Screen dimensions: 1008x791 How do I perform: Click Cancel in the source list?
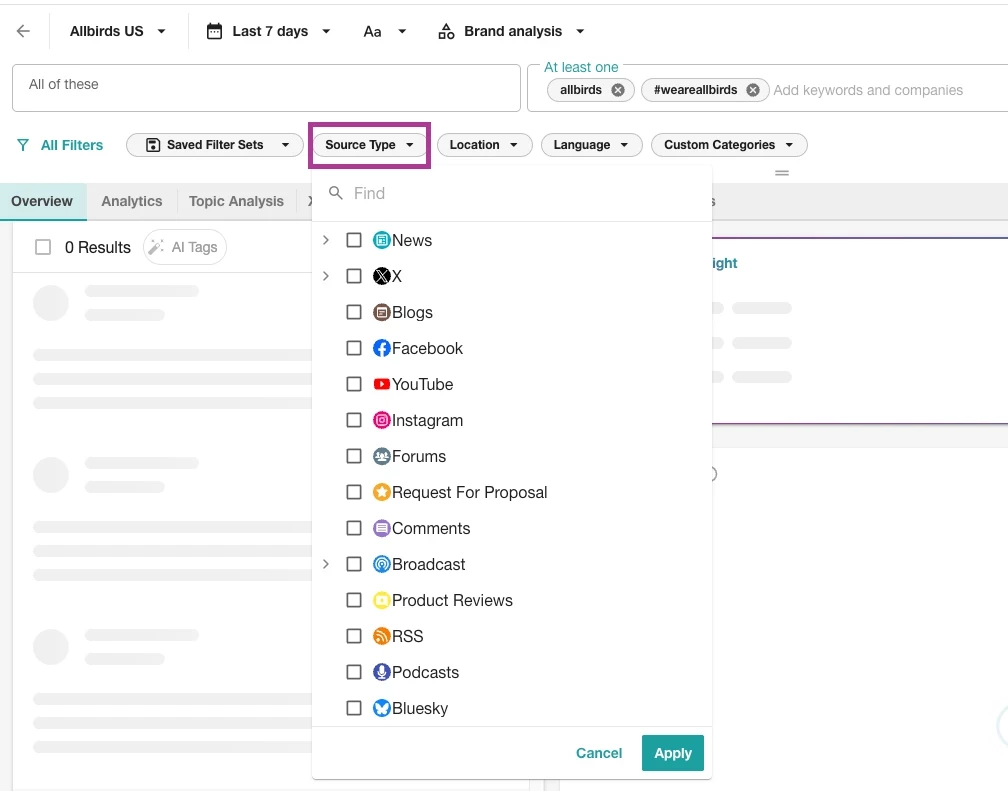pos(598,752)
